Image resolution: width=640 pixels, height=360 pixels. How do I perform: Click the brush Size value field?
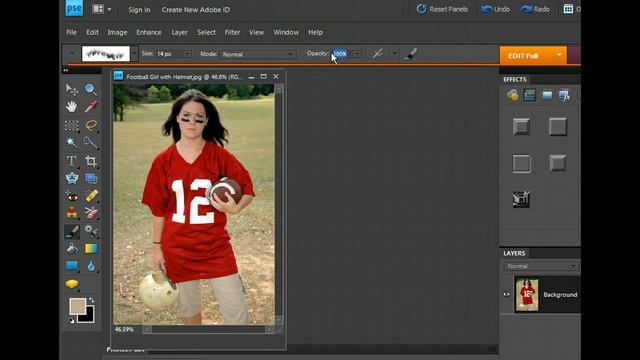click(x=169, y=54)
